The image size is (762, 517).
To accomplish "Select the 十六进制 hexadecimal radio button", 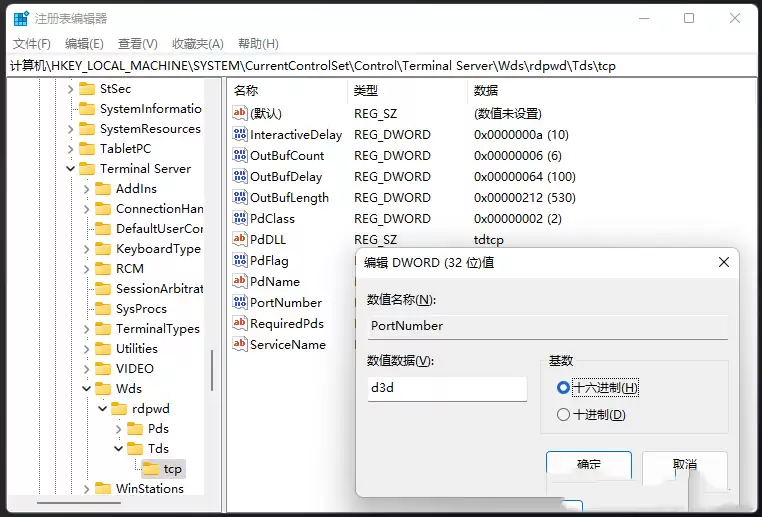I will 564,388.
